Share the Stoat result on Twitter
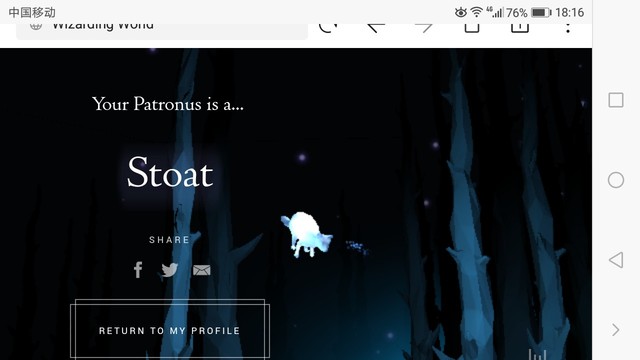640x360 pixels. coord(169,270)
